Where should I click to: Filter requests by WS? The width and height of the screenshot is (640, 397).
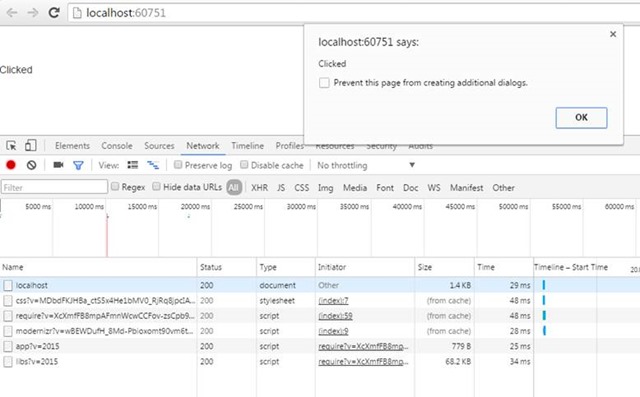434,188
